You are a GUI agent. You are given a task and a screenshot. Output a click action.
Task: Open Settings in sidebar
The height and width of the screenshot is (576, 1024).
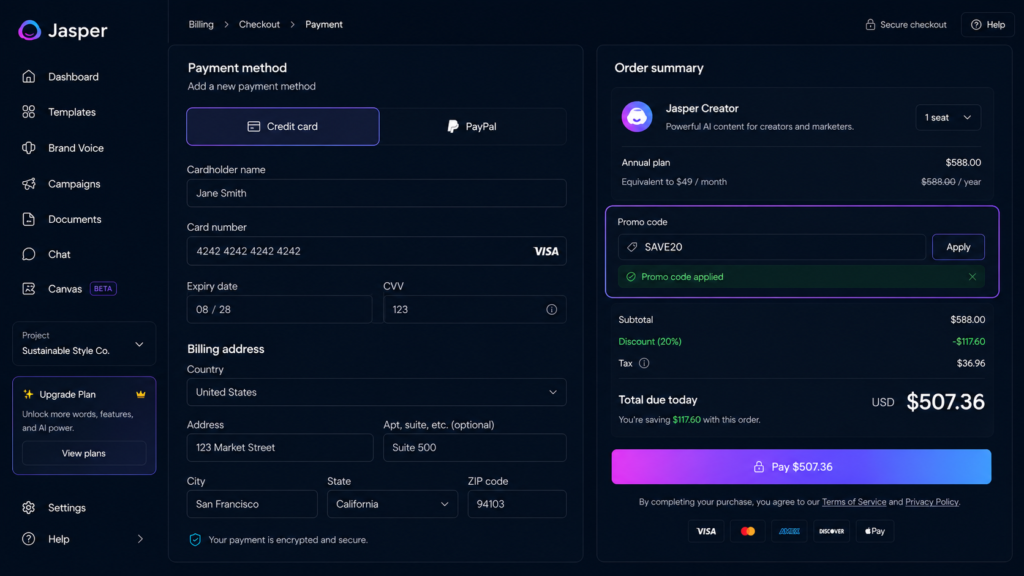coord(67,507)
